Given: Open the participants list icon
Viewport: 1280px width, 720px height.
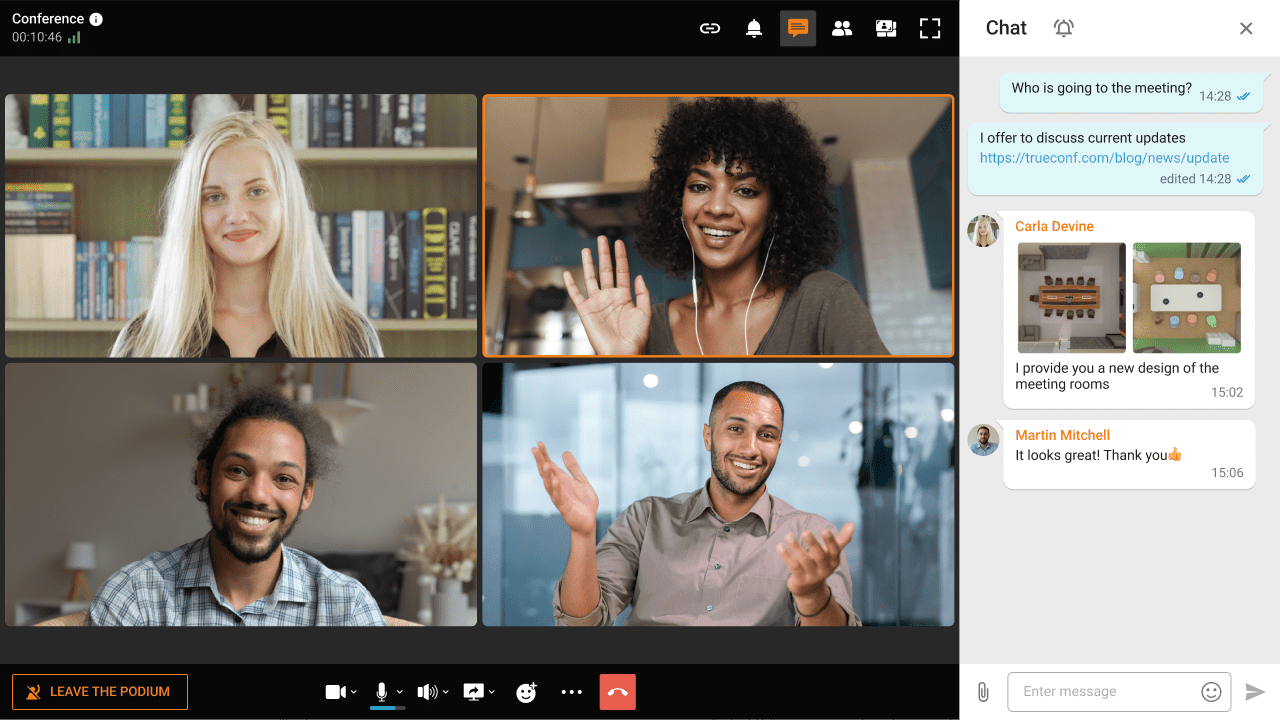Looking at the screenshot, I should [x=842, y=28].
